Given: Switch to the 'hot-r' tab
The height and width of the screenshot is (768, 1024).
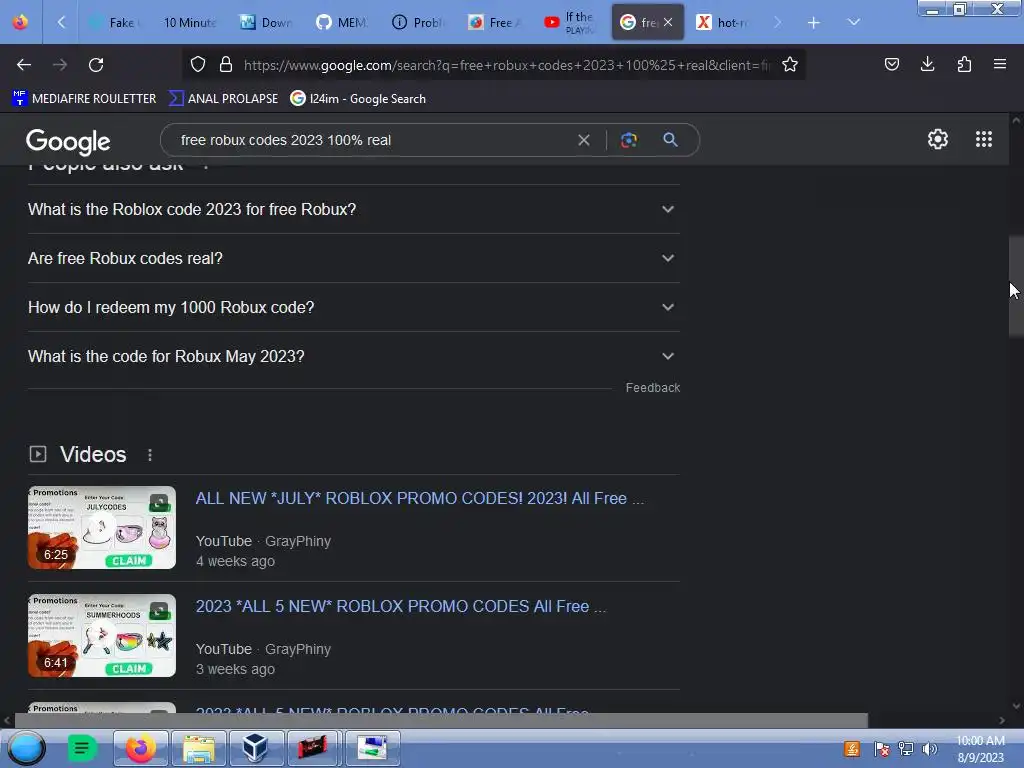Looking at the screenshot, I should pos(722,23).
